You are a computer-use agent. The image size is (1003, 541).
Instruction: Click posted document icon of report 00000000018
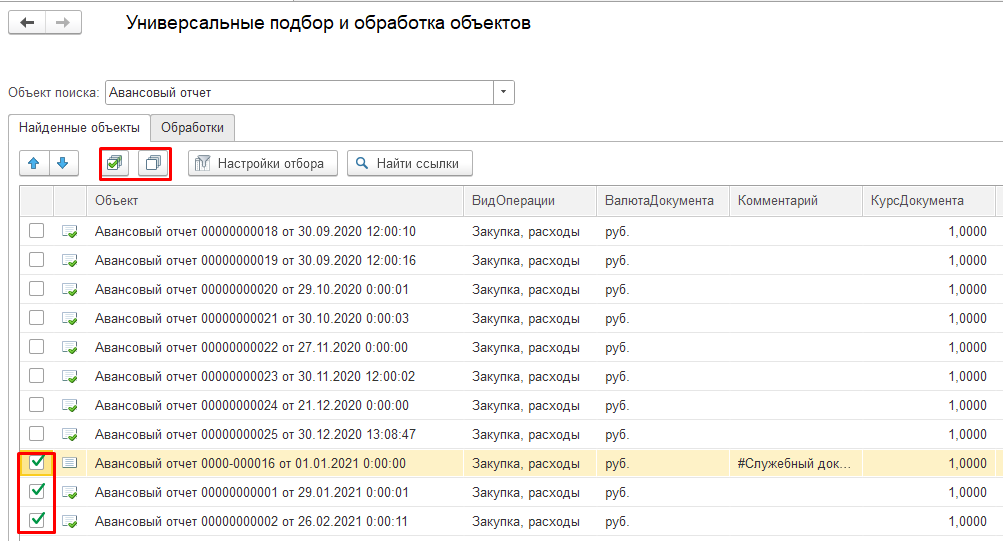click(x=69, y=232)
